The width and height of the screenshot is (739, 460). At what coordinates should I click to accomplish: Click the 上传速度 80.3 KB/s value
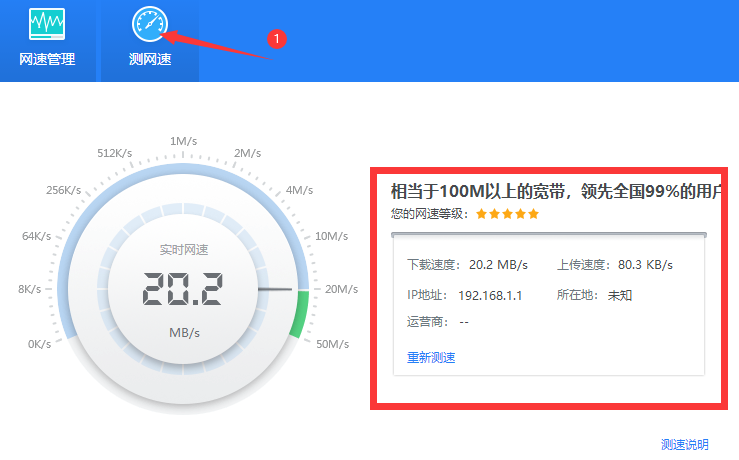pos(645,265)
